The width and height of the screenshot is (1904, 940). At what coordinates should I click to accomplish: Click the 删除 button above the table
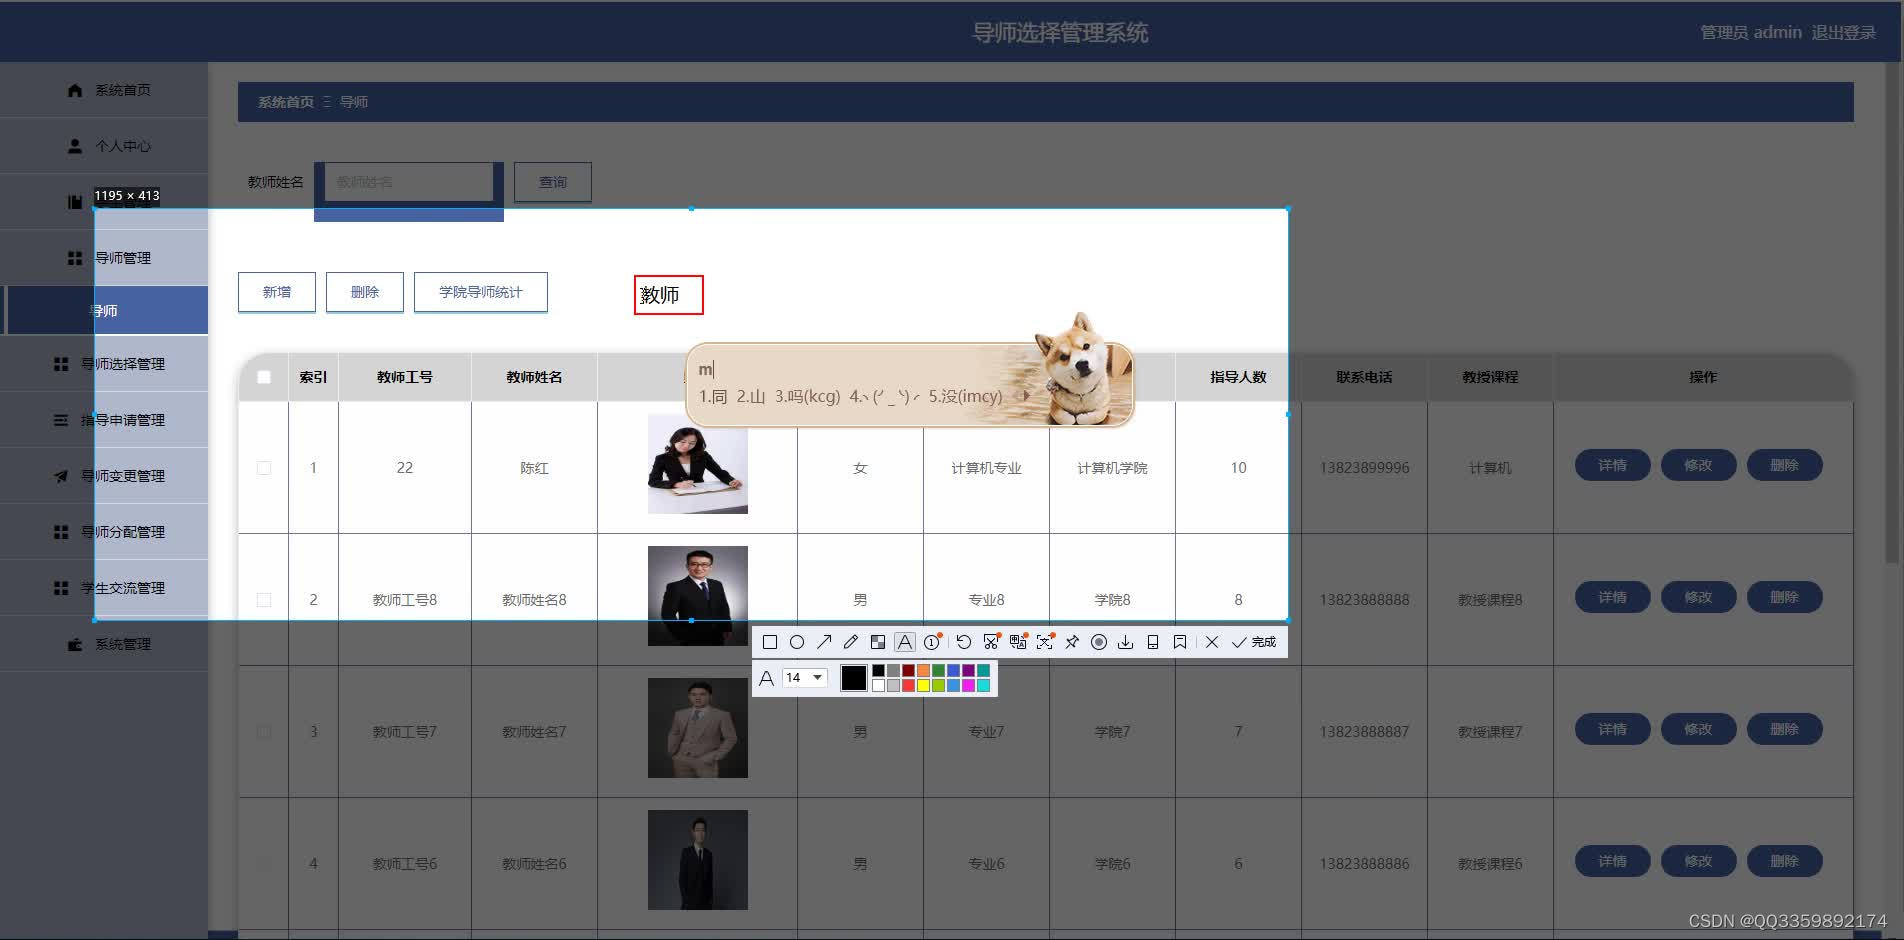tap(365, 292)
